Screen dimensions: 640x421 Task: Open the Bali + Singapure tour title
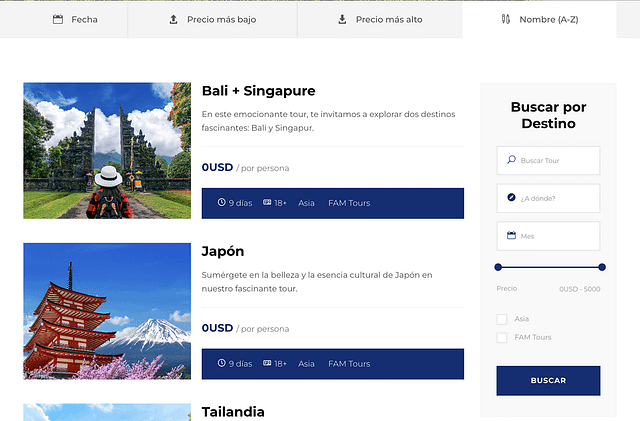click(x=258, y=91)
